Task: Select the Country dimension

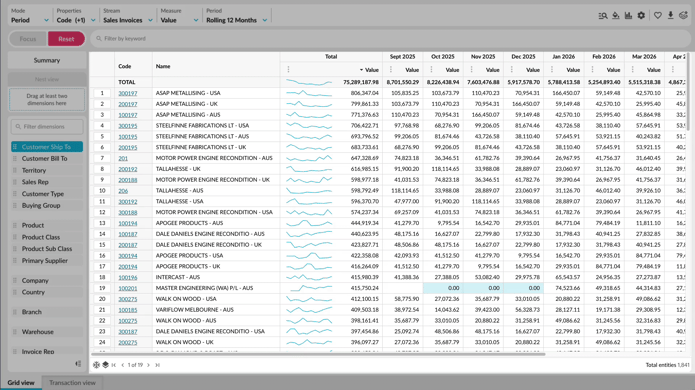Action: (x=47, y=292)
